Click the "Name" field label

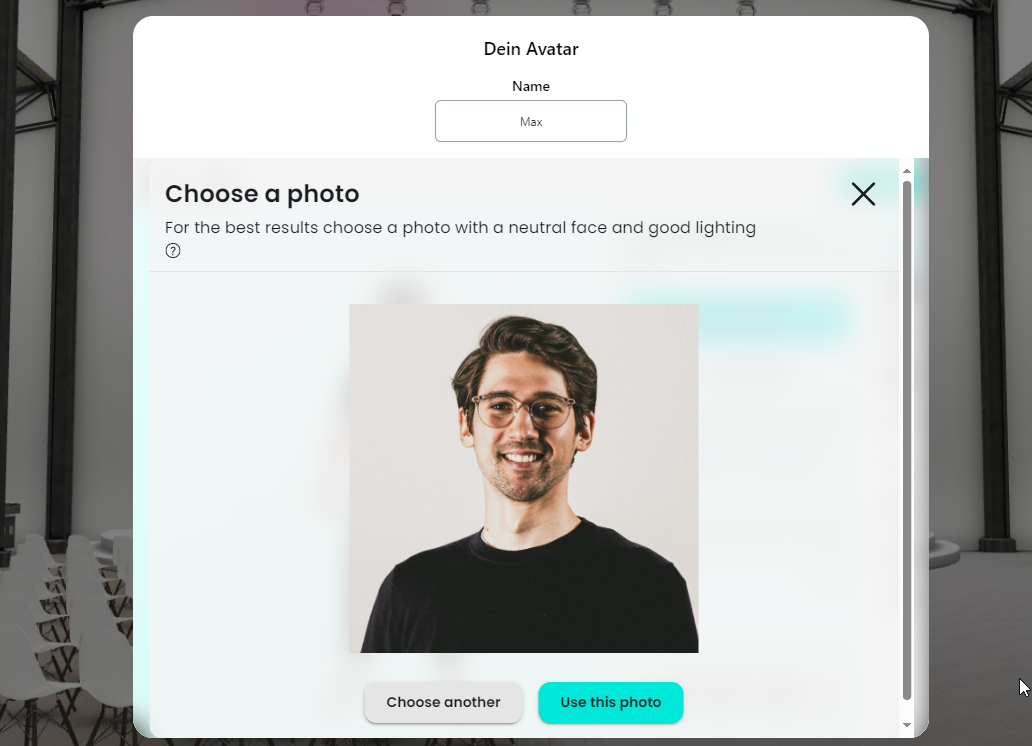tap(531, 86)
